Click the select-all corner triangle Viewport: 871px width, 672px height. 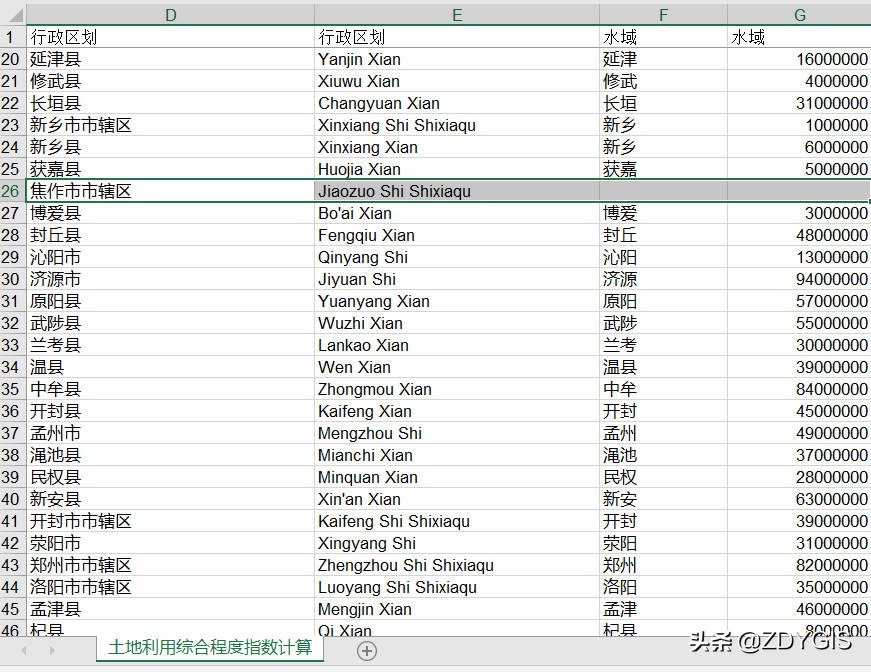click(13, 14)
